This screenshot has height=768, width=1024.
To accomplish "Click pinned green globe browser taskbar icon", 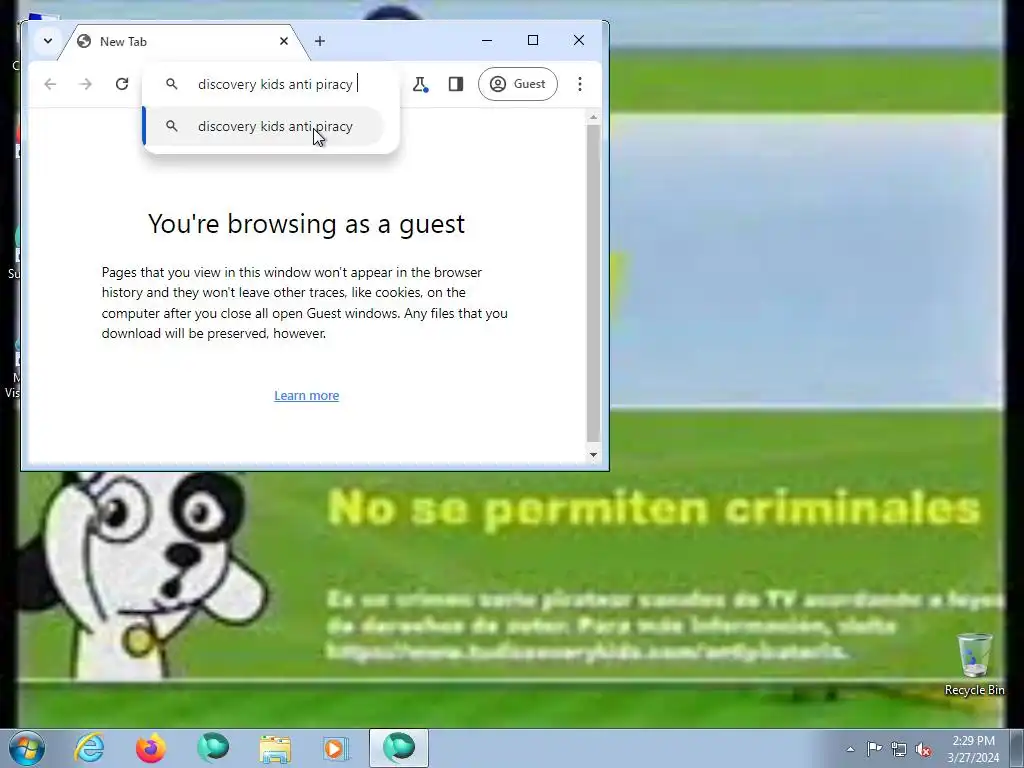I will point(213,748).
